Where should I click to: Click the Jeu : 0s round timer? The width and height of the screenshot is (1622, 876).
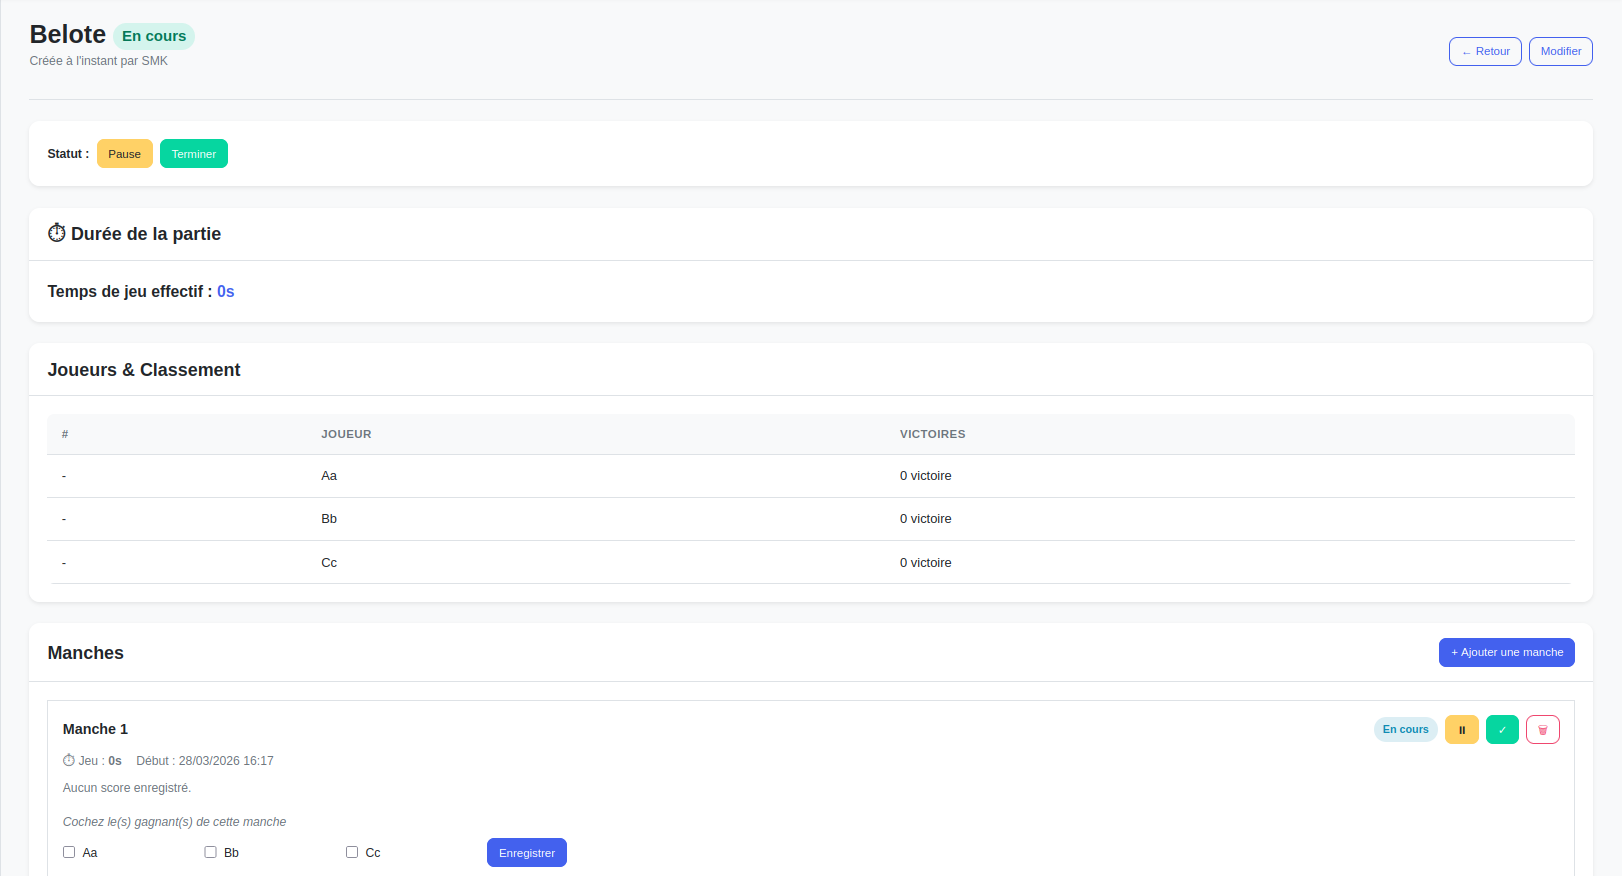92,761
